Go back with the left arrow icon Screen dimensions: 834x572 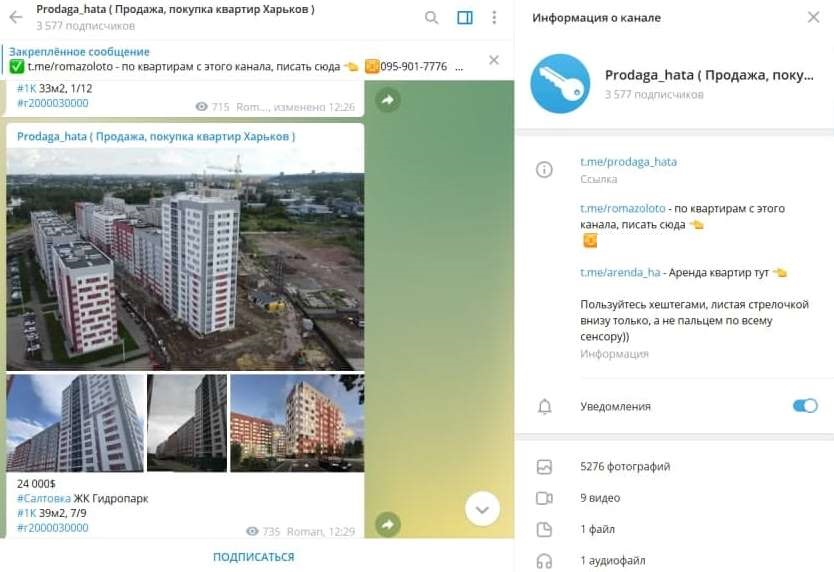click(16, 17)
